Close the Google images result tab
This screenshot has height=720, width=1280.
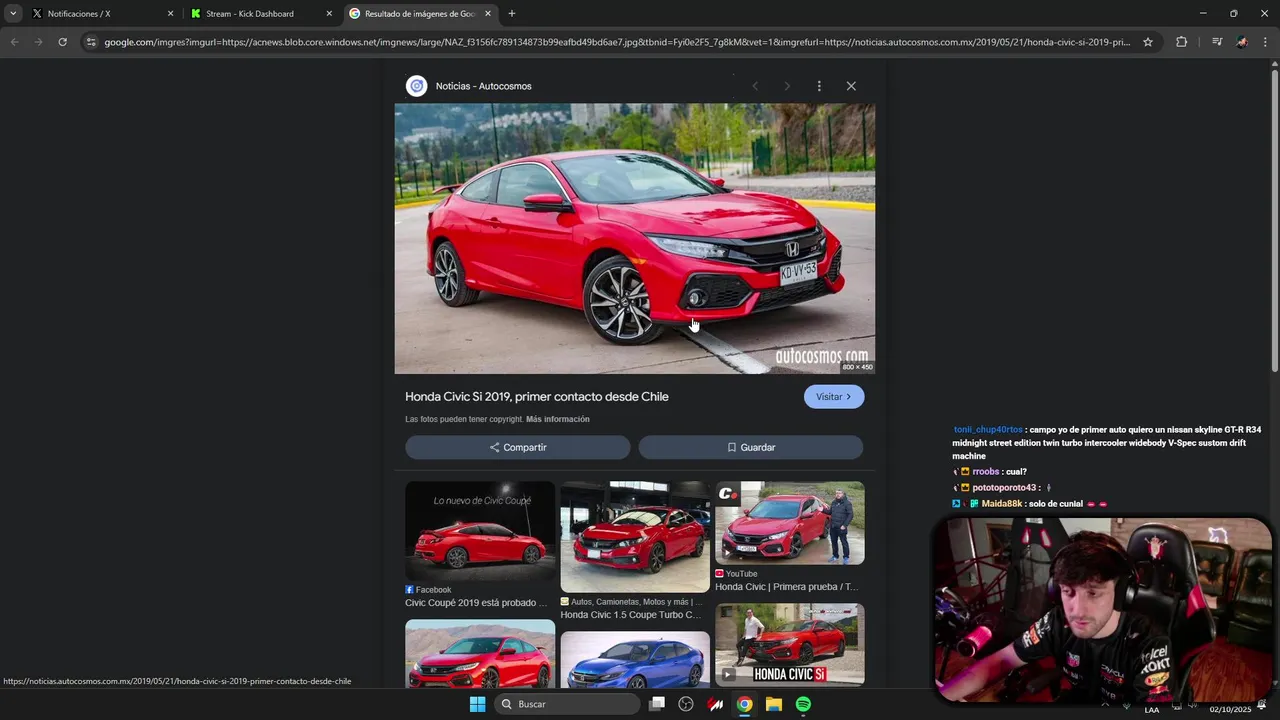[x=488, y=14]
